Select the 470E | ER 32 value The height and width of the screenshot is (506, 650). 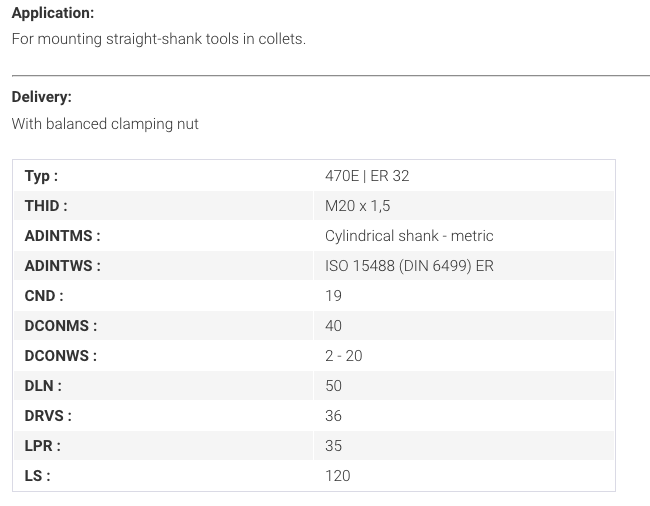pos(367,176)
